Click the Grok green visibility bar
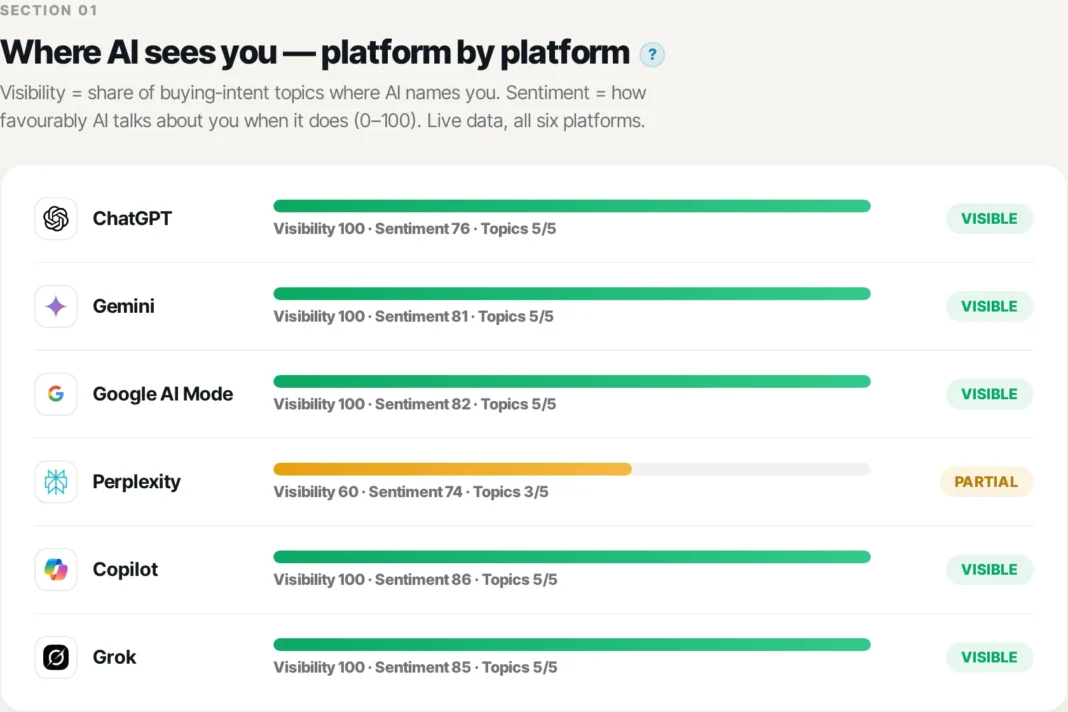This screenshot has height=712, width=1068. [572, 645]
